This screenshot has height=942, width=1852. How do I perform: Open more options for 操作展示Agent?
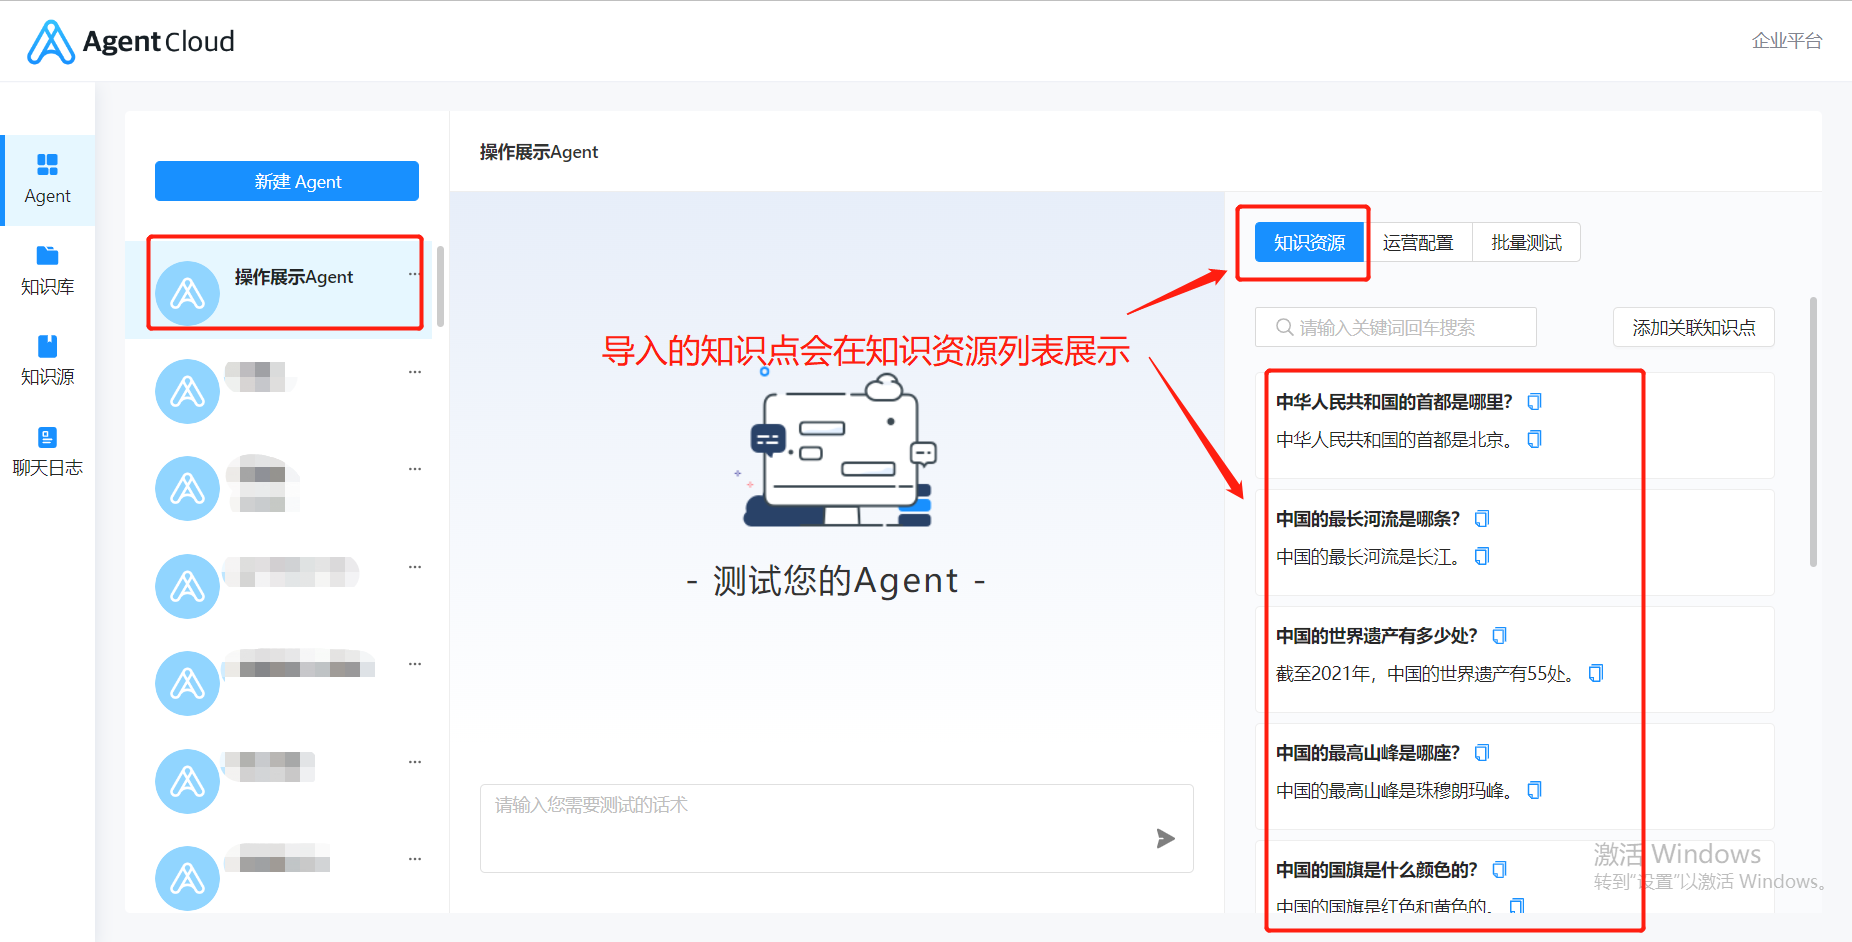tap(414, 274)
